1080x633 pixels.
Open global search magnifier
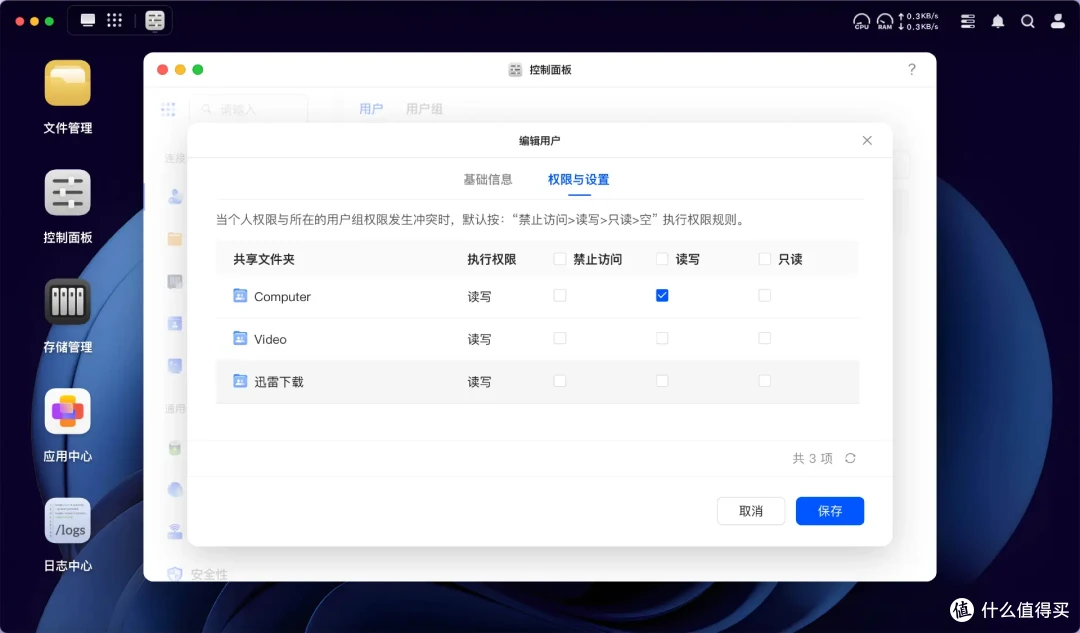click(1028, 21)
